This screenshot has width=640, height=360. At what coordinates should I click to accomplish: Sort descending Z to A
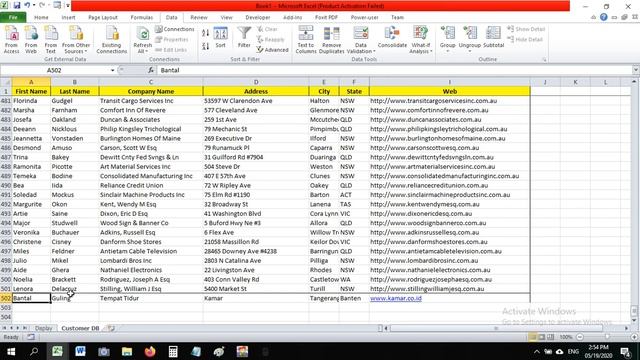point(206,46)
